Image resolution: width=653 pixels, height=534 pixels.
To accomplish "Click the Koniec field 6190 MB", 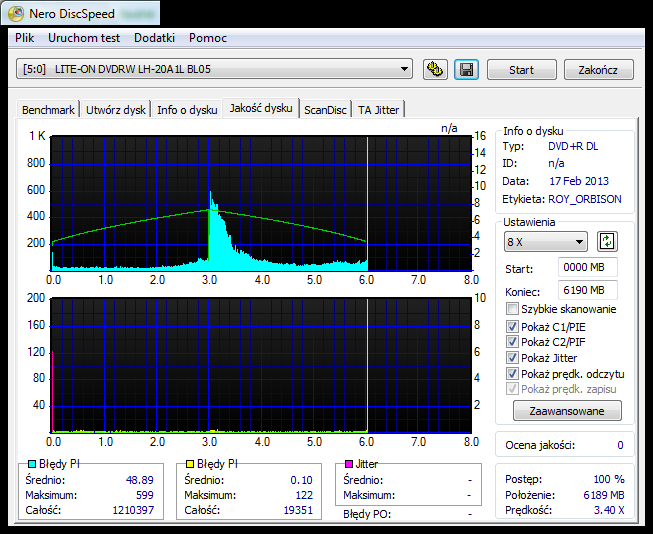I will (x=588, y=290).
